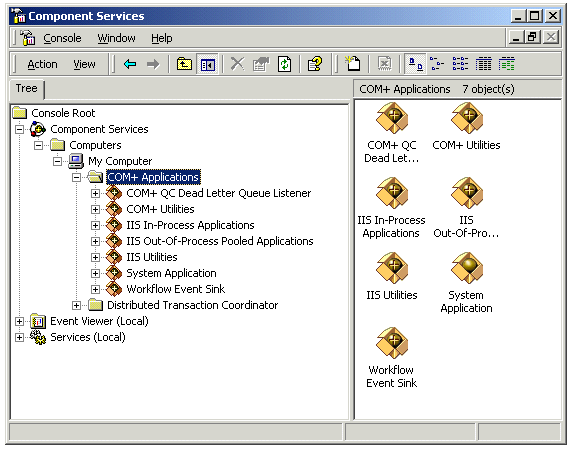Open the Window menu

click(x=116, y=38)
